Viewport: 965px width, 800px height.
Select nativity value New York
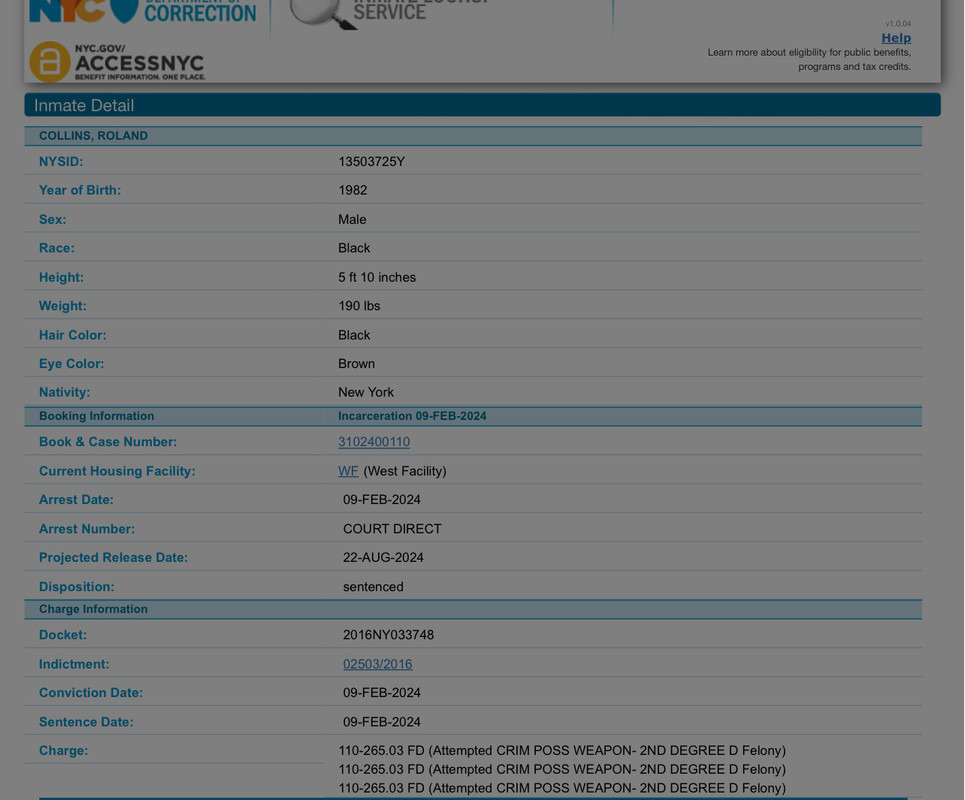pos(366,393)
